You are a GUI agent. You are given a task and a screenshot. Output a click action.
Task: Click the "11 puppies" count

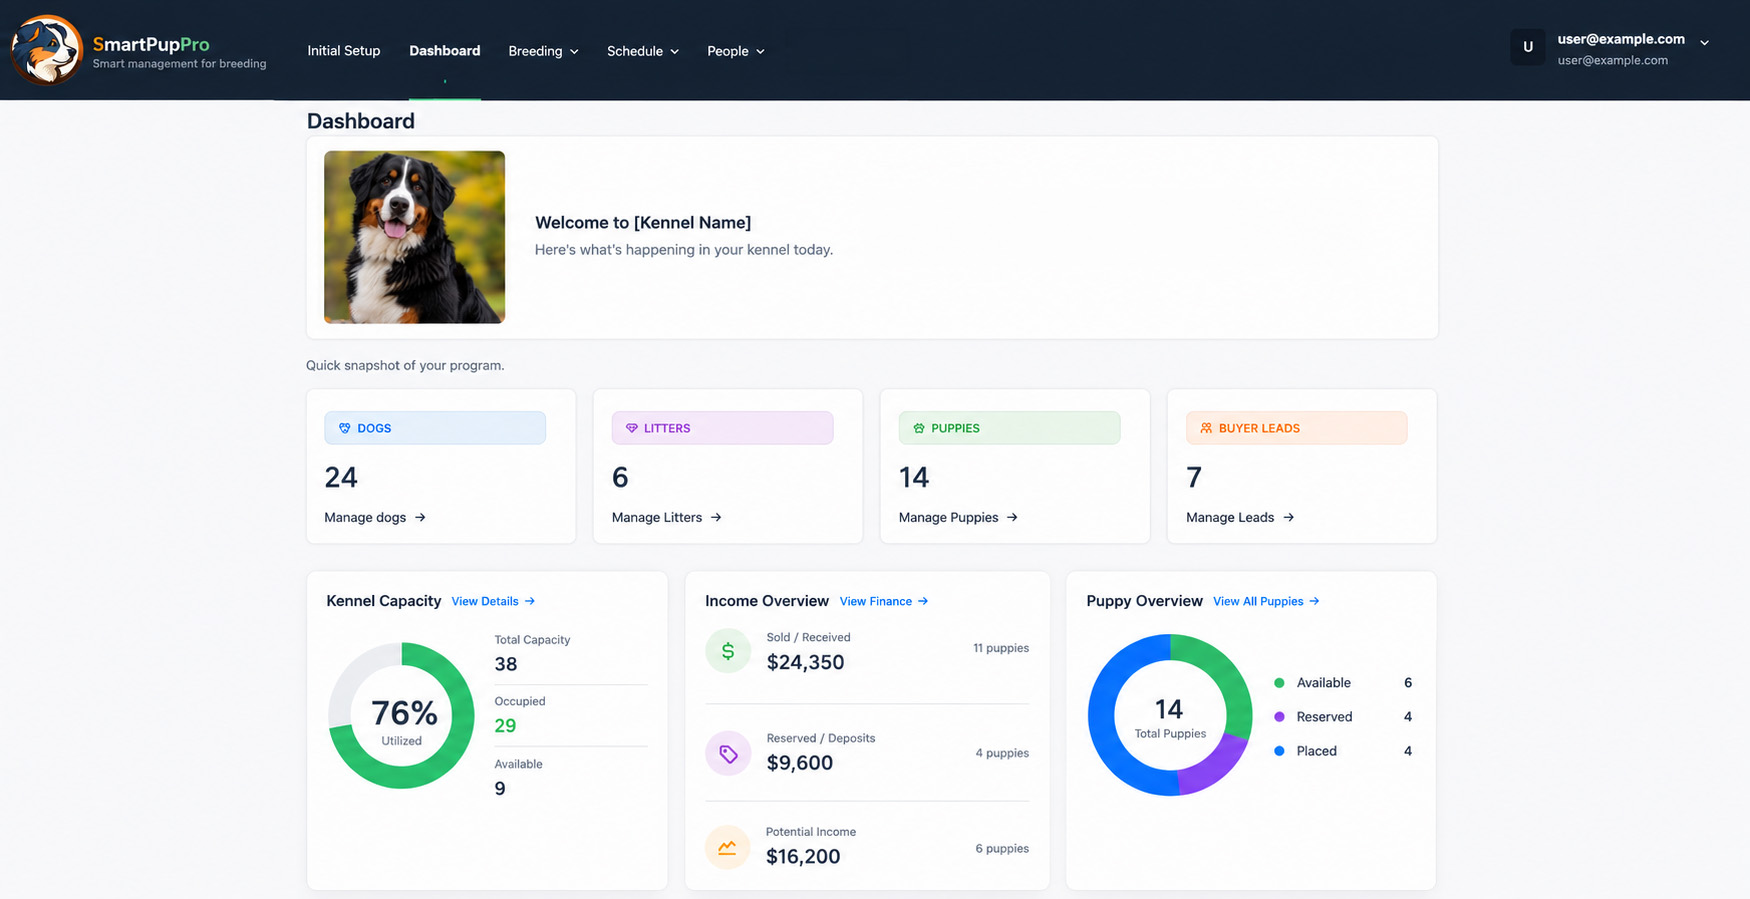click(x=1001, y=648)
